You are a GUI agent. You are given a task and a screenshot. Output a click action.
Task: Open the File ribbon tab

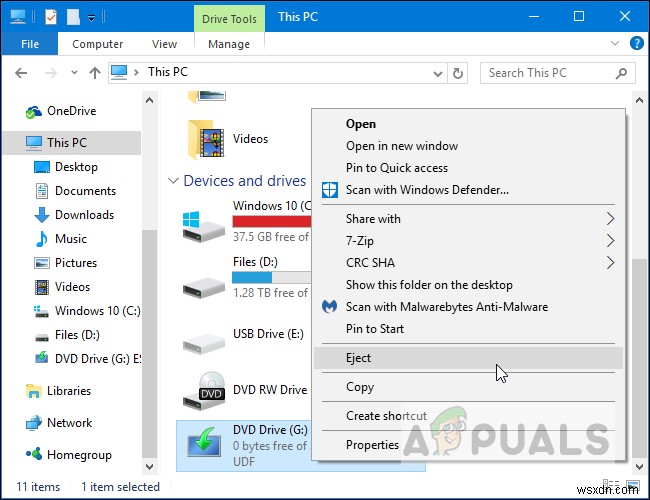(x=30, y=44)
